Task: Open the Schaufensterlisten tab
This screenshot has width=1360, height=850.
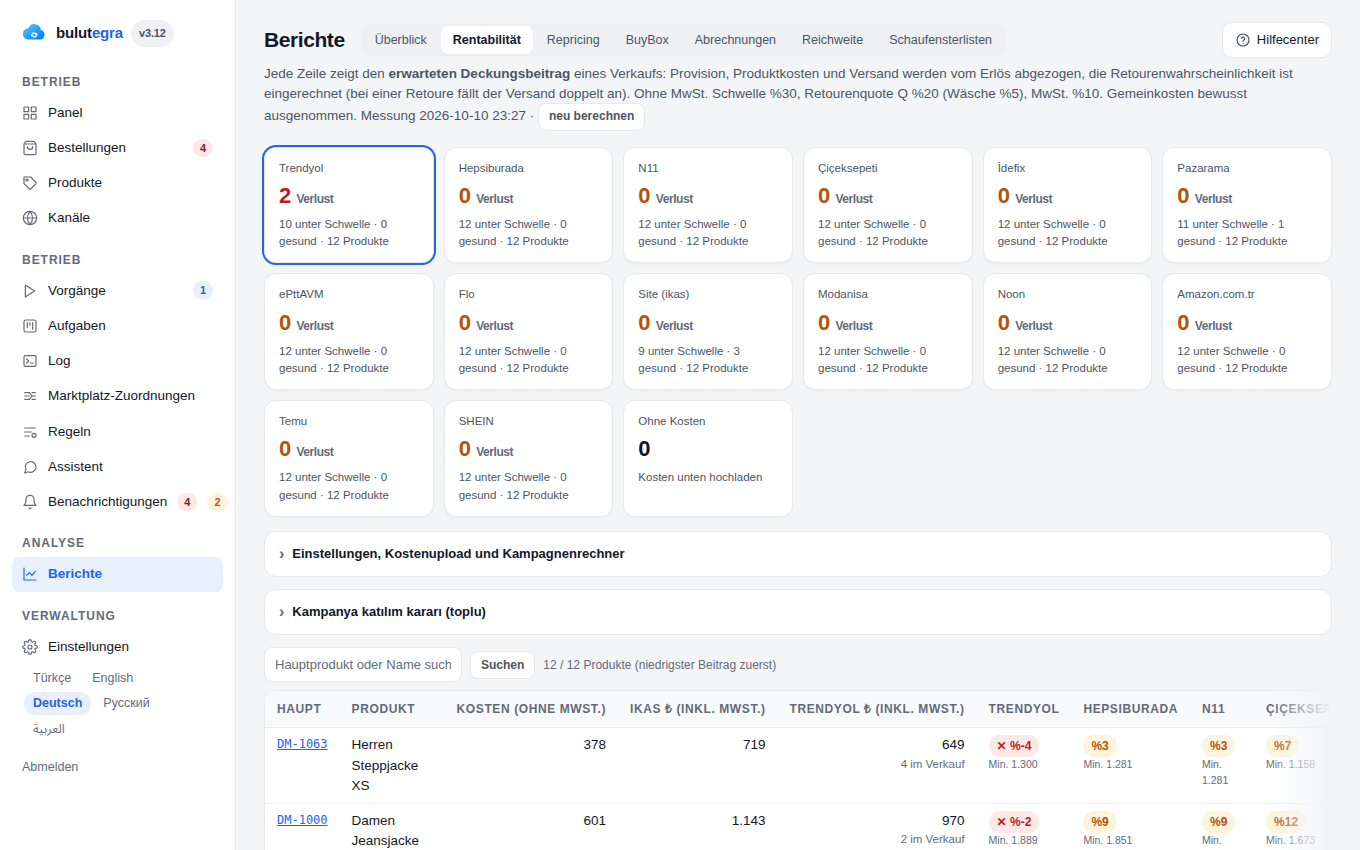Action: (x=941, y=40)
